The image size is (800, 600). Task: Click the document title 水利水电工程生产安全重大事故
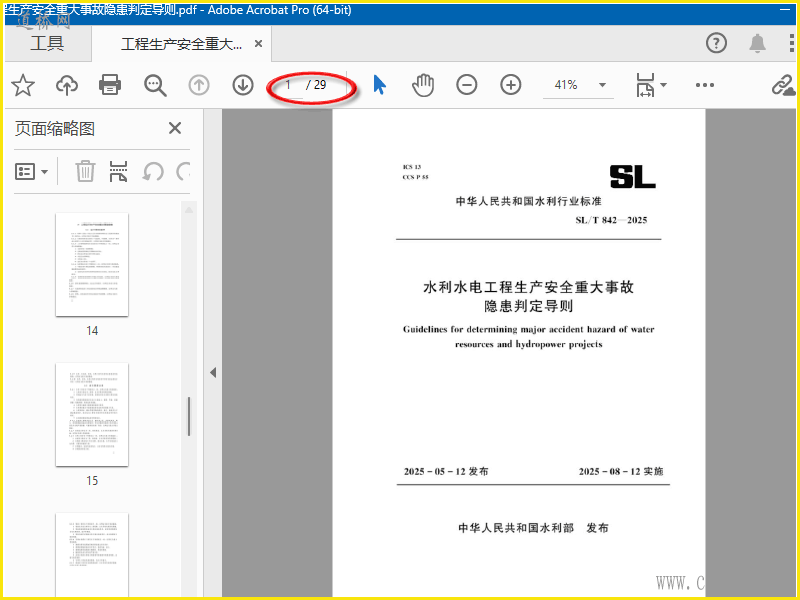(x=529, y=287)
